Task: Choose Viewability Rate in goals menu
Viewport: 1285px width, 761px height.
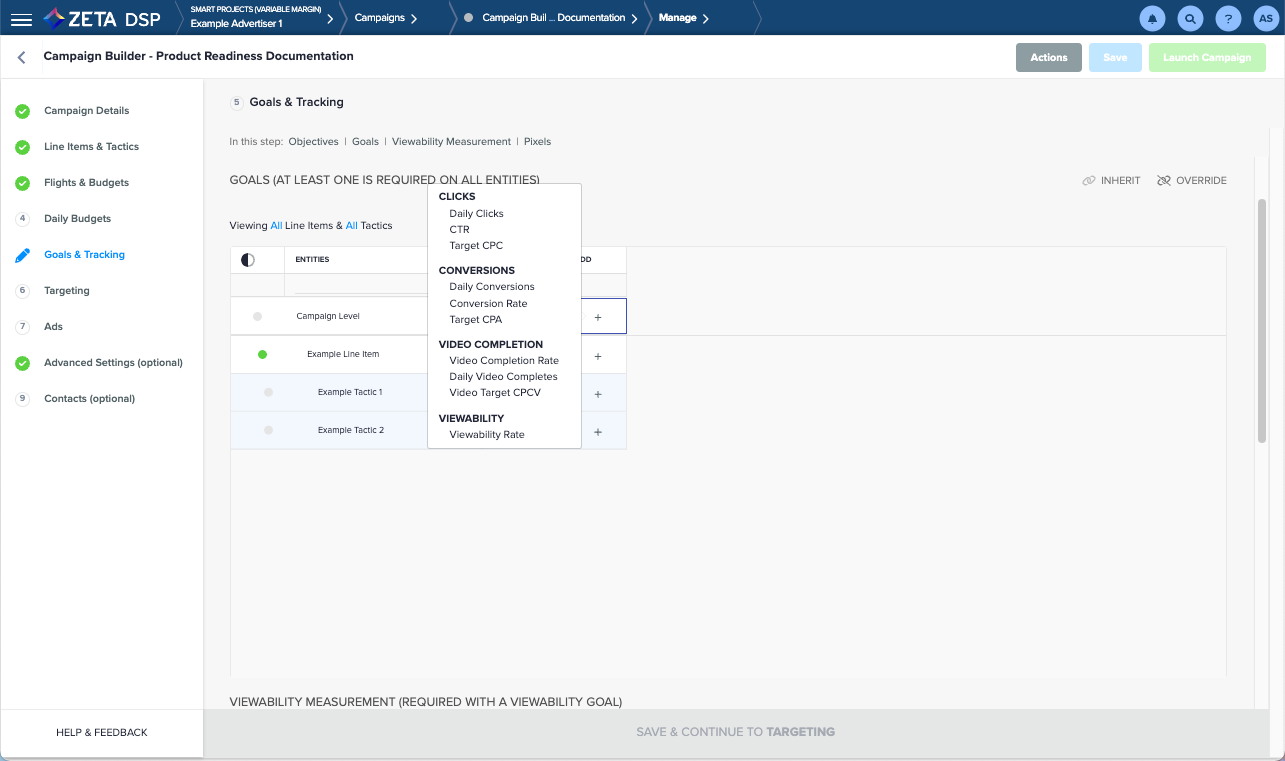Action: (x=487, y=435)
